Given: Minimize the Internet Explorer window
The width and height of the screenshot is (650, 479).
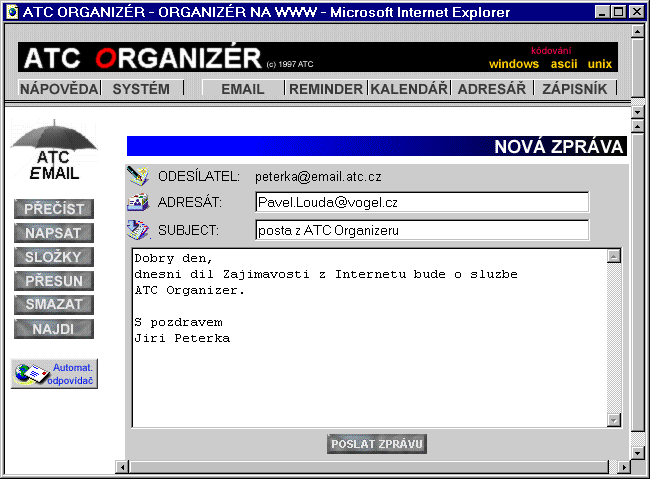Looking at the screenshot, I should point(602,12).
